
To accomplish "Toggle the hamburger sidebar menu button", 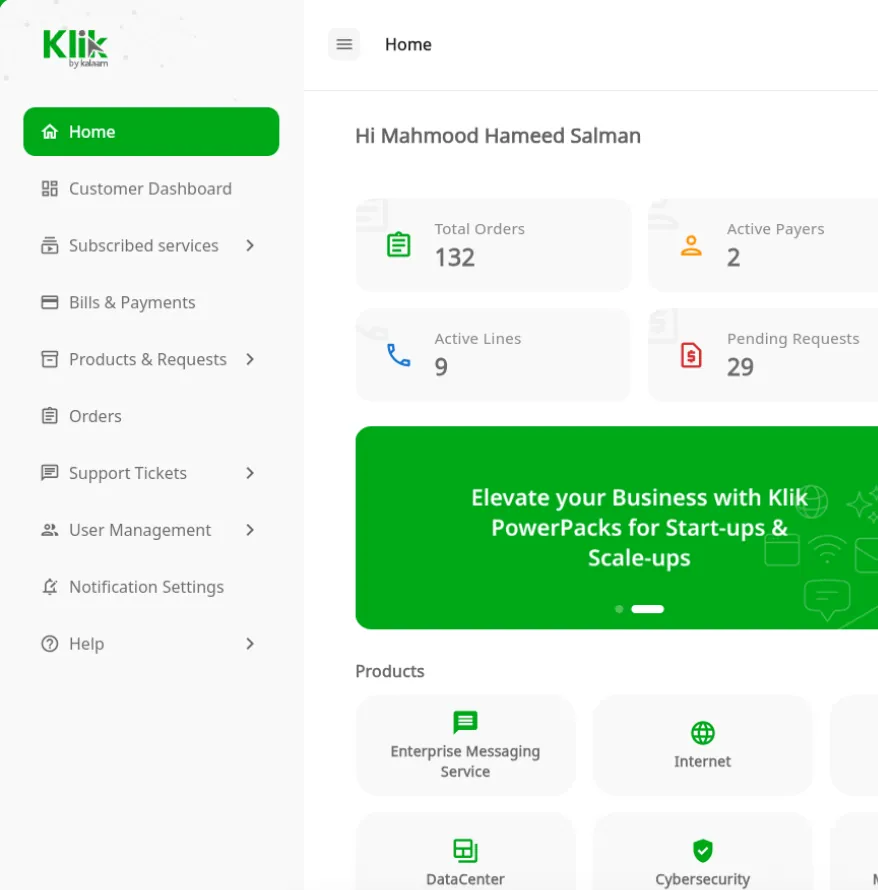I will pos(344,44).
